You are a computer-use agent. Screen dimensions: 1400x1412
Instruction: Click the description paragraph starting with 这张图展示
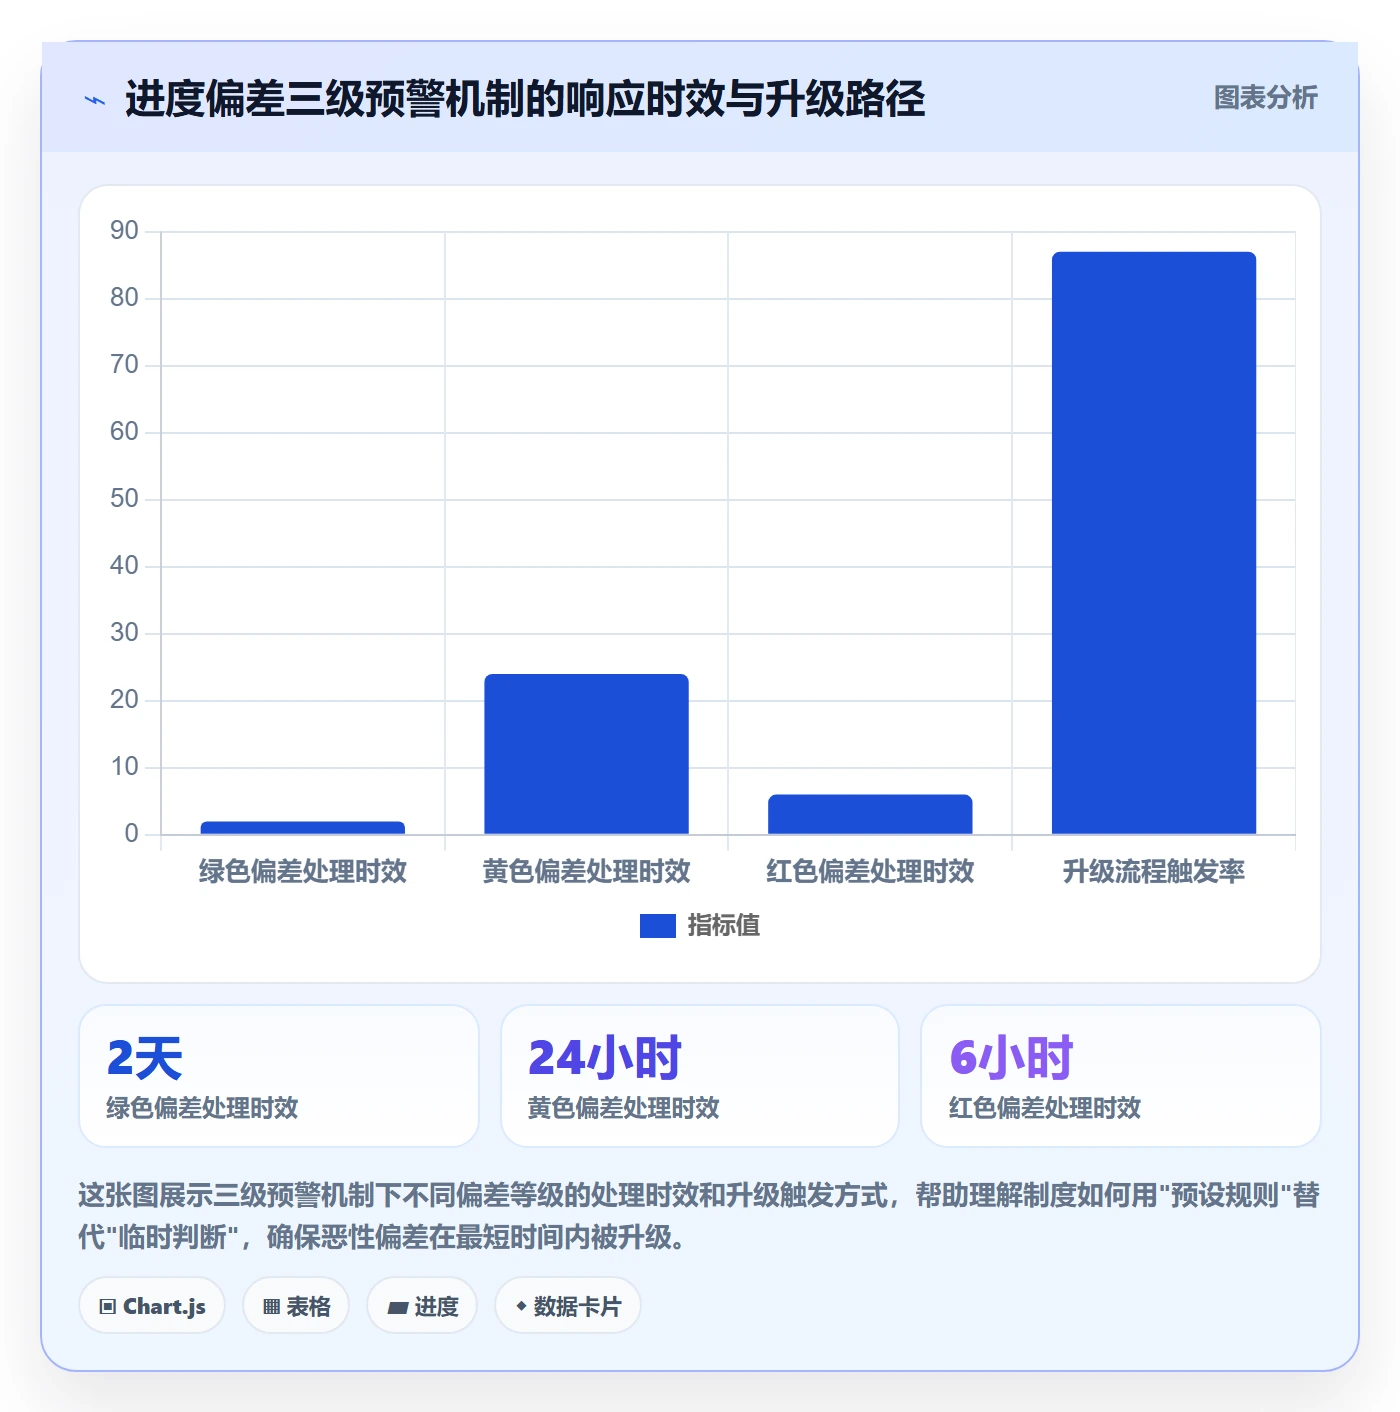click(699, 1216)
